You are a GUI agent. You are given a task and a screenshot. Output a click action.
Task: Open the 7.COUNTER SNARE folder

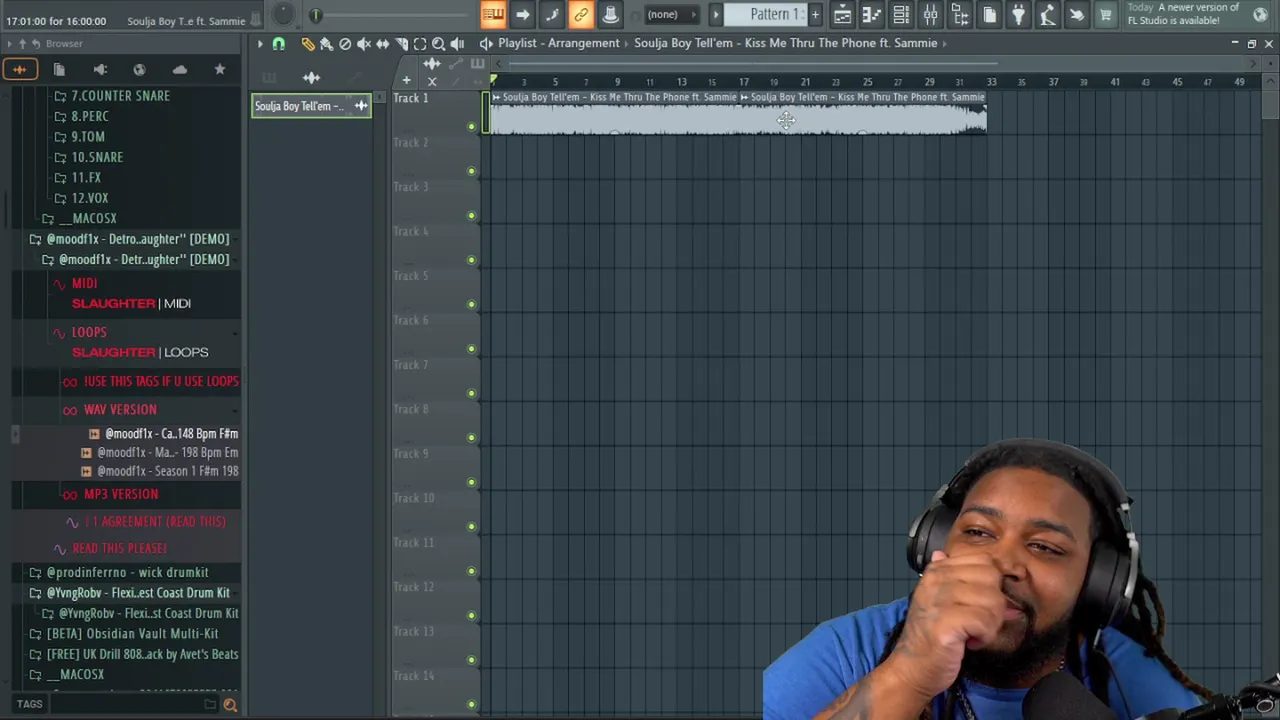coord(120,96)
